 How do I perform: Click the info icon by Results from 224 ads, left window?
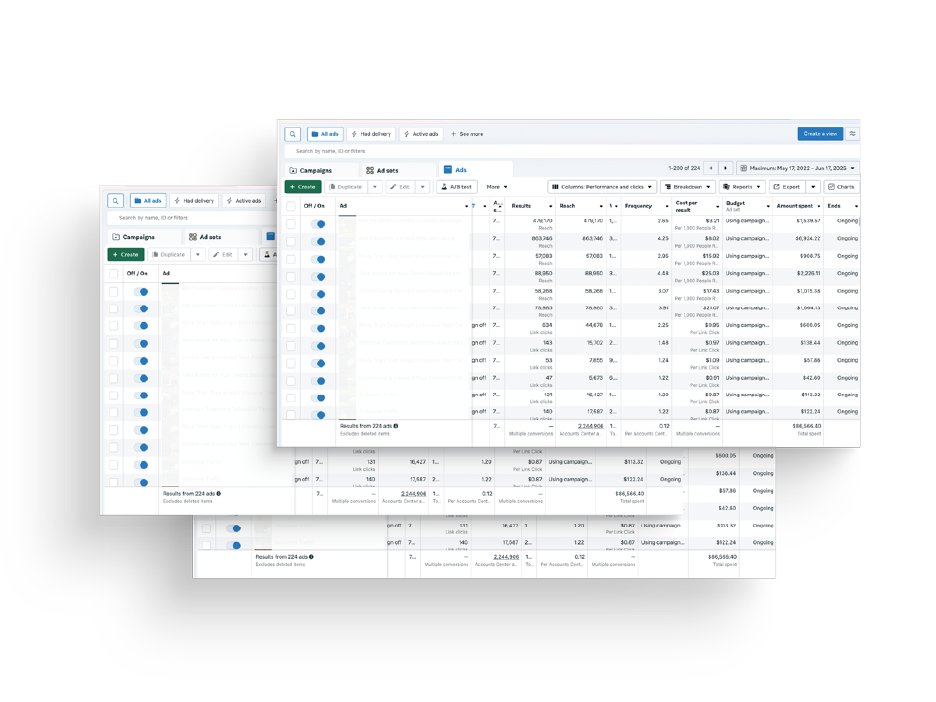[219, 494]
